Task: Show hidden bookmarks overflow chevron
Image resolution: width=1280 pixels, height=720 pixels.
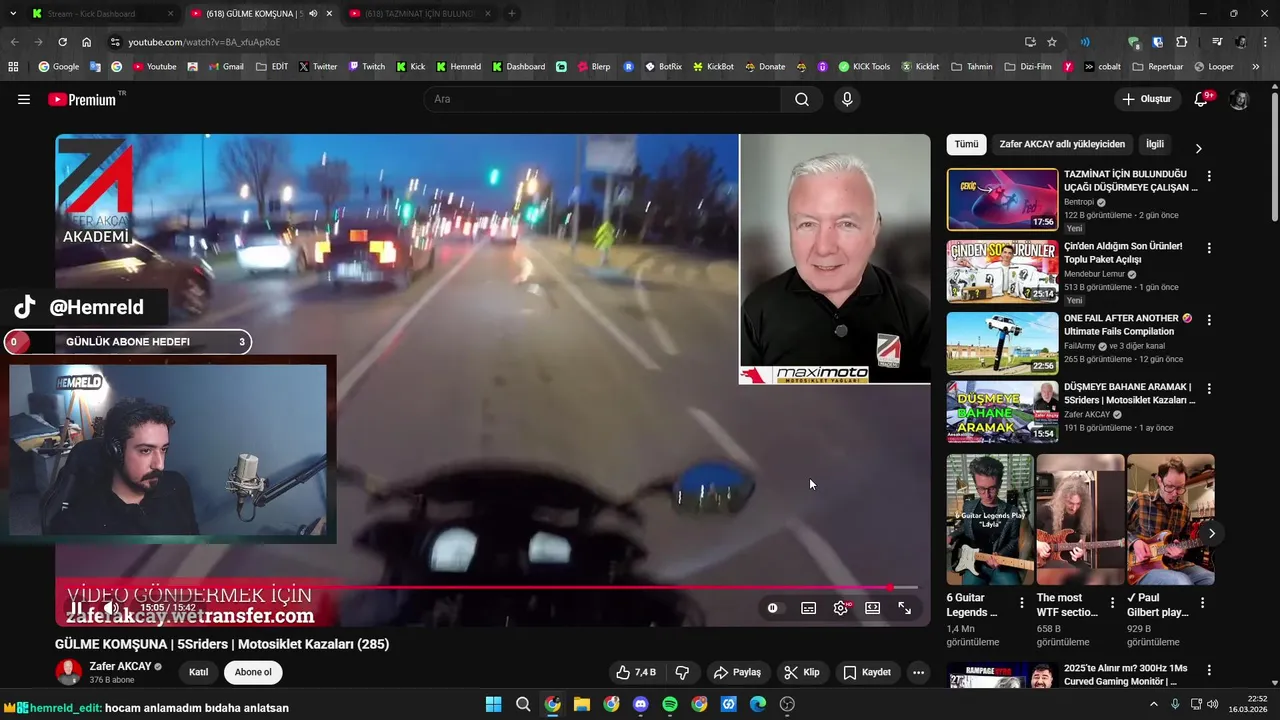Action: (1256, 67)
